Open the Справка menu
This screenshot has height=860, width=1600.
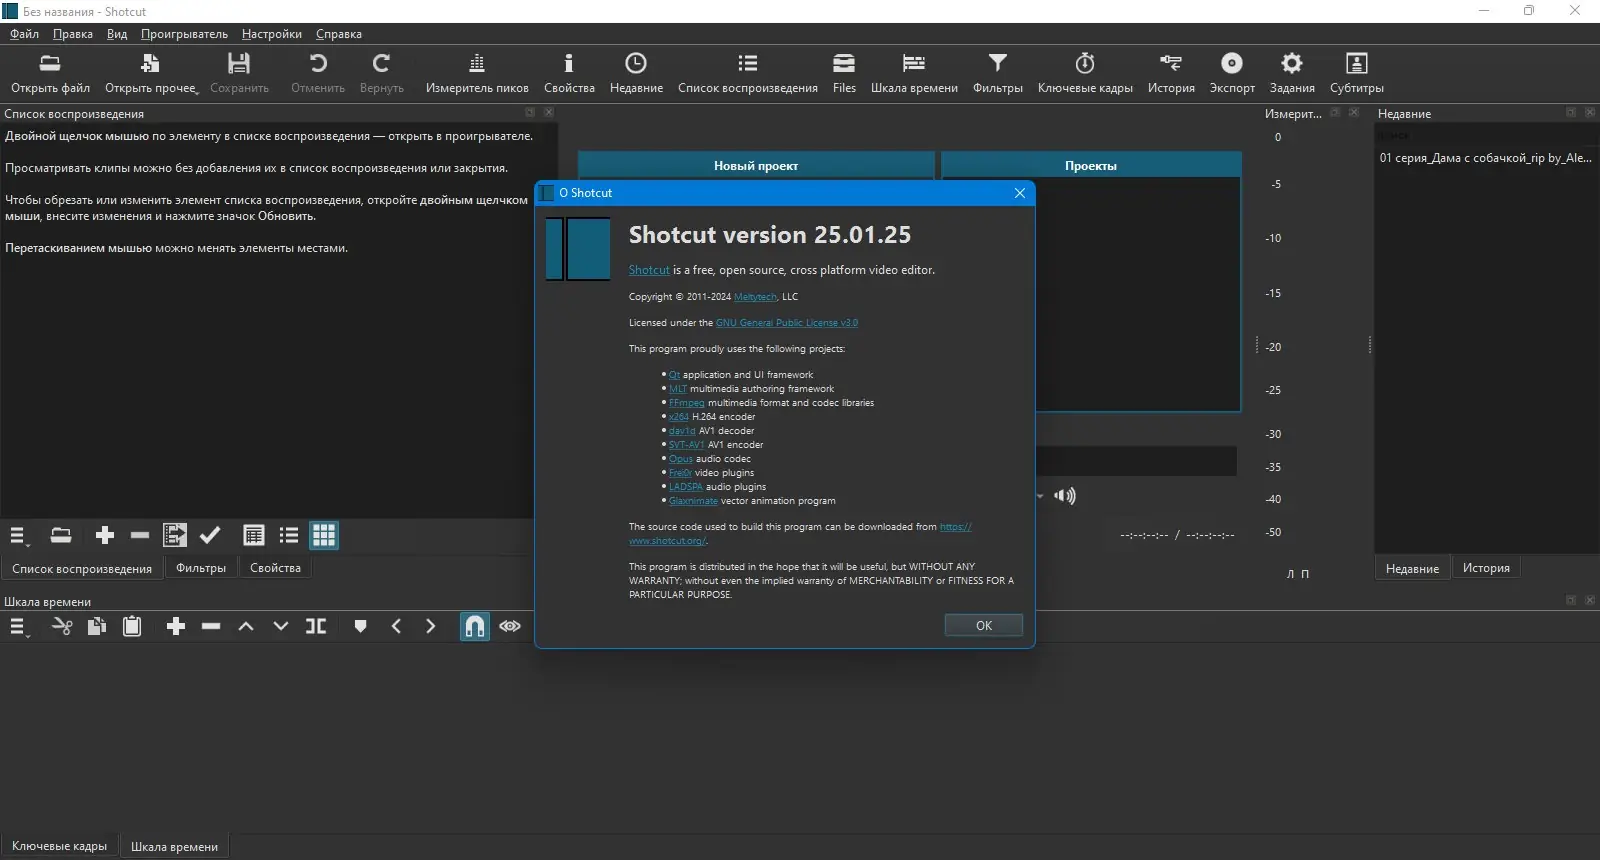pos(339,34)
